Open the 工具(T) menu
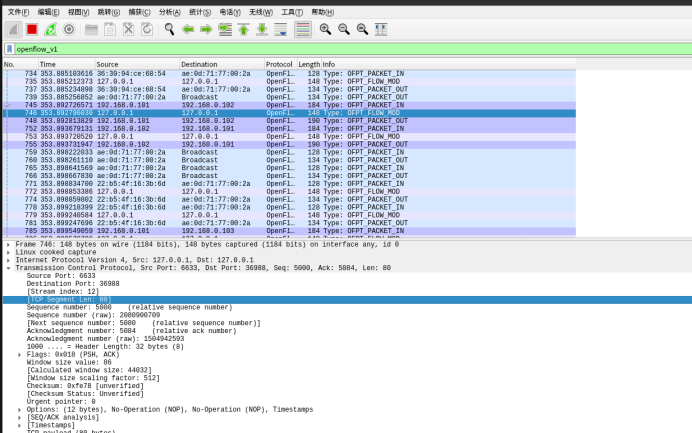The image size is (692, 433). click(292, 12)
